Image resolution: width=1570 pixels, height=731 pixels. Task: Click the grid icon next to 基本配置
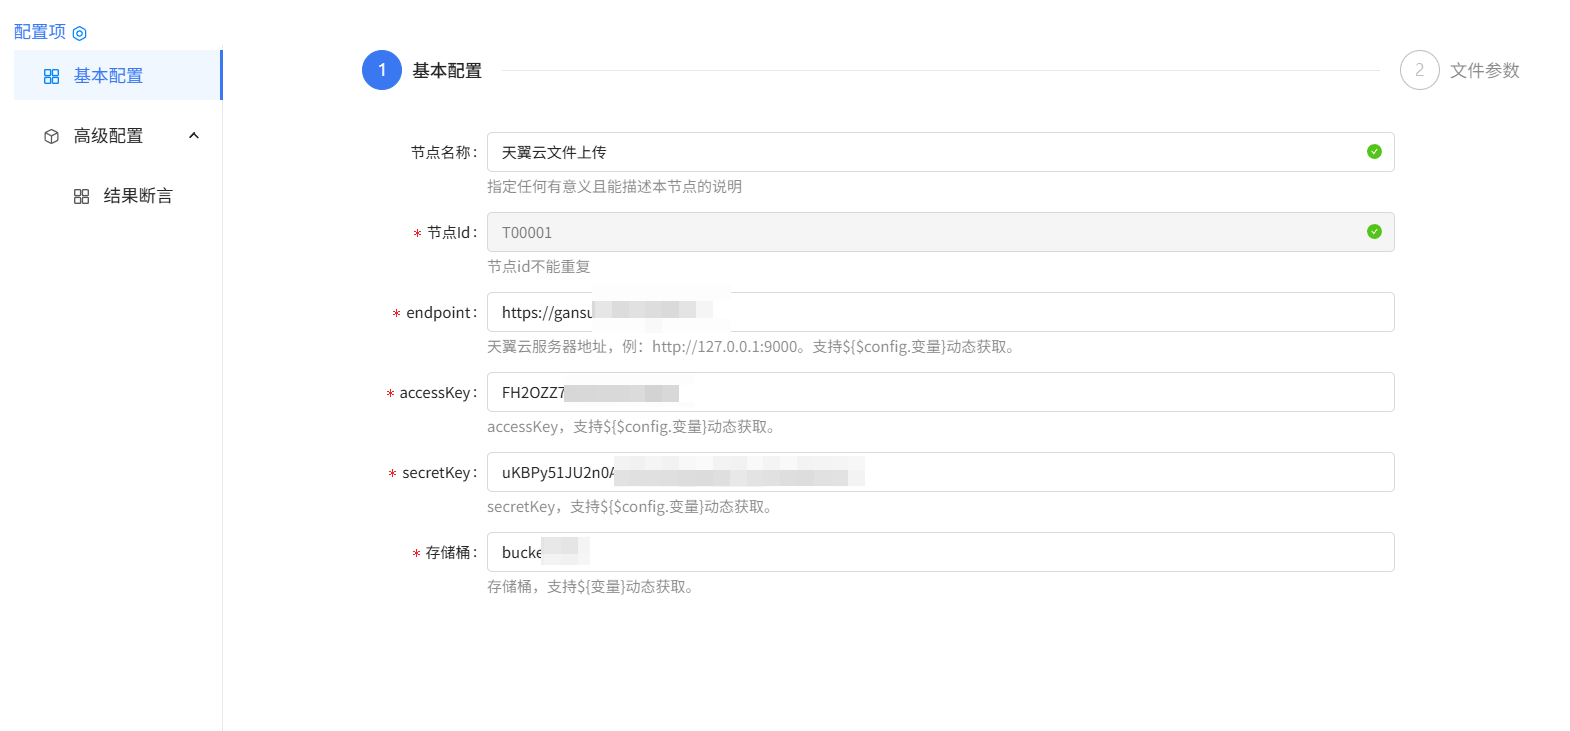pyautogui.click(x=52, y=76)
